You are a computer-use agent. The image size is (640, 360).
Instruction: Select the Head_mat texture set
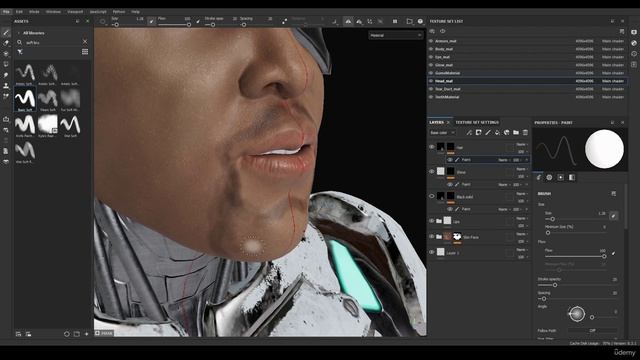[527, 81]
